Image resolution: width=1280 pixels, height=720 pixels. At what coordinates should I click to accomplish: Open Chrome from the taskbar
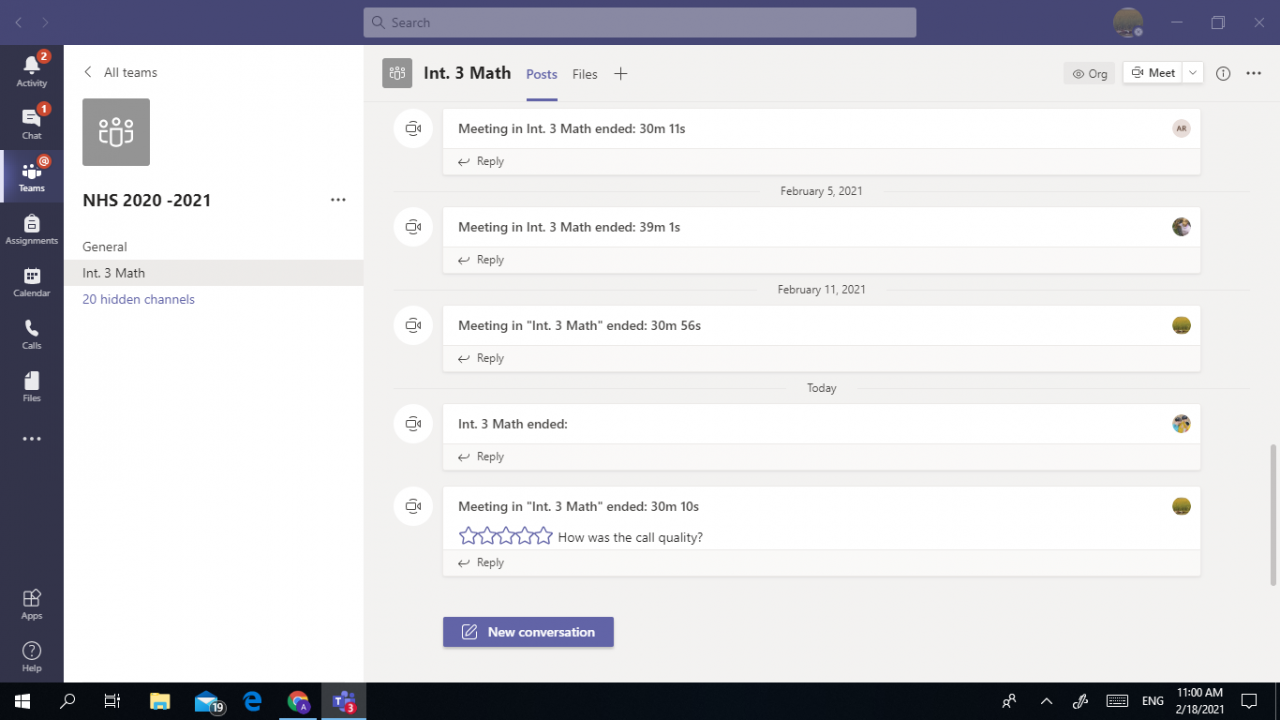tap(298, 701)
